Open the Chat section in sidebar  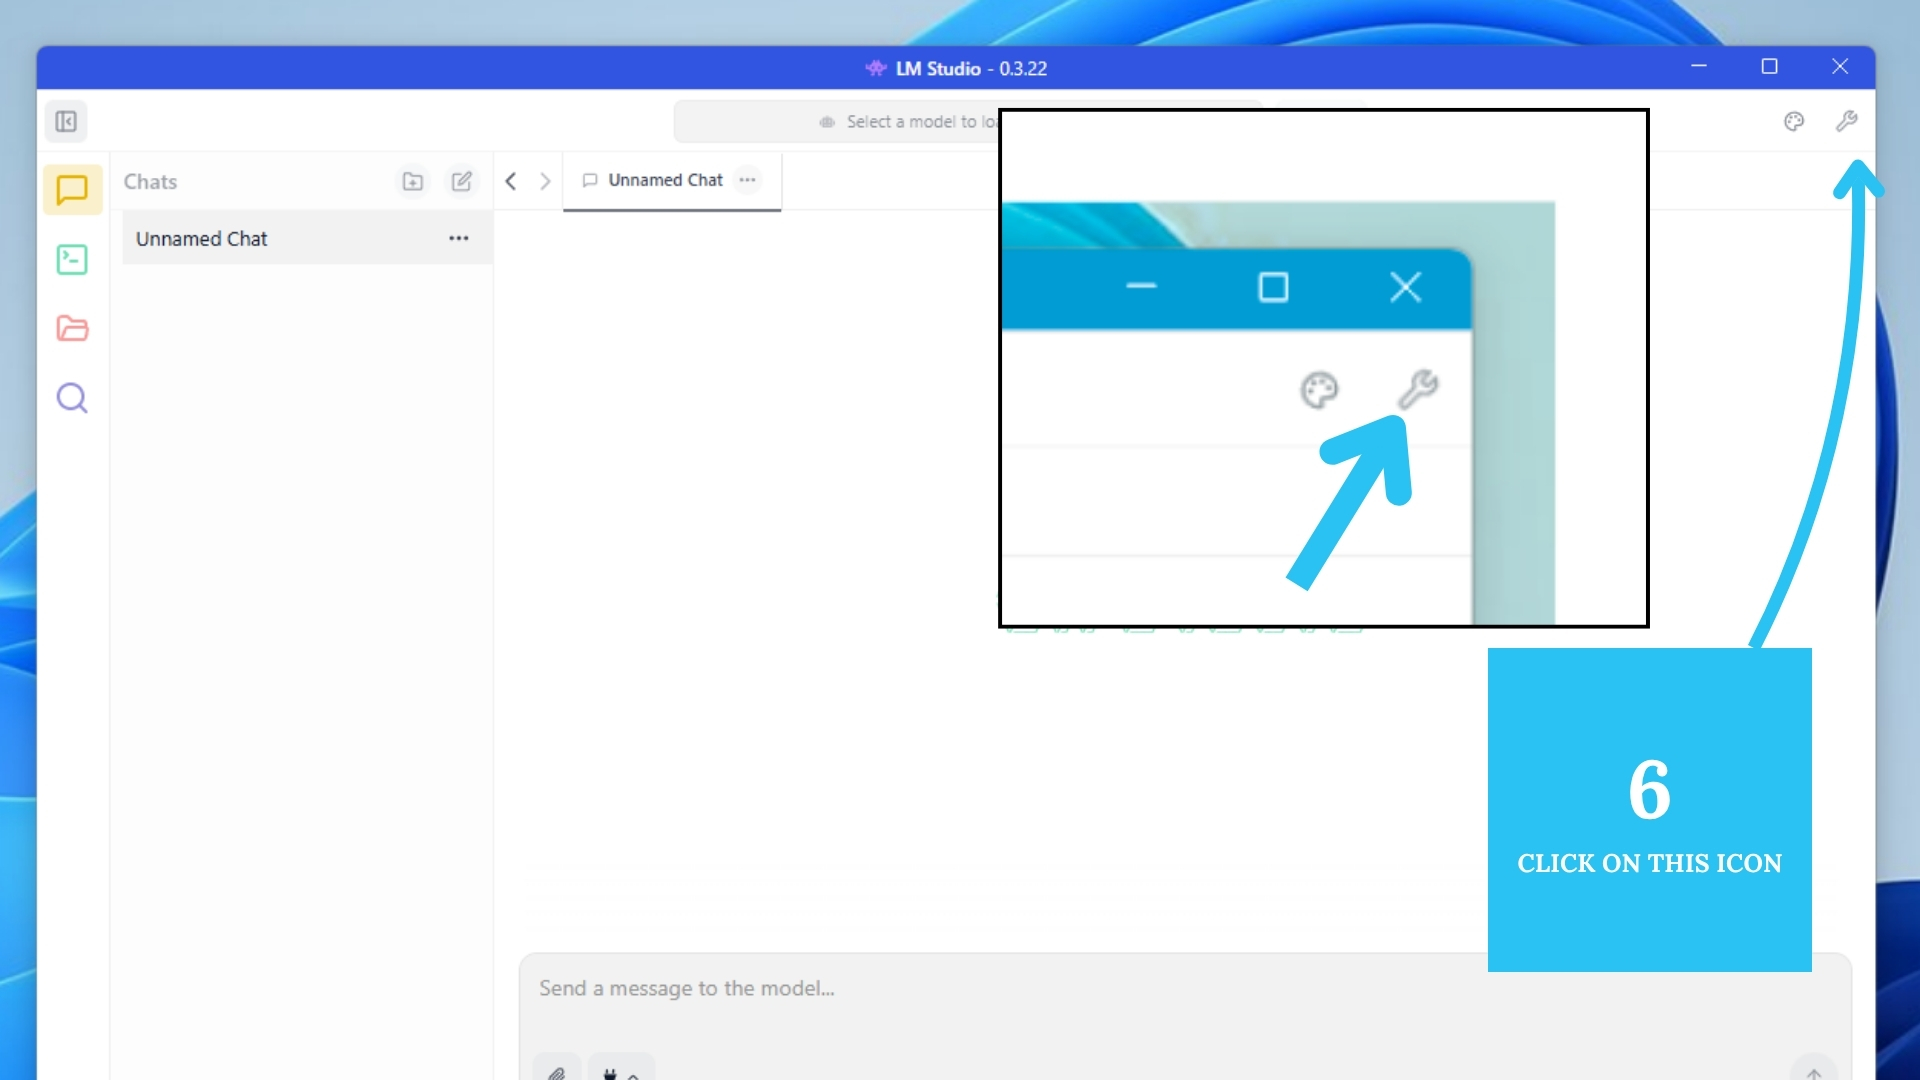[72, 189]
